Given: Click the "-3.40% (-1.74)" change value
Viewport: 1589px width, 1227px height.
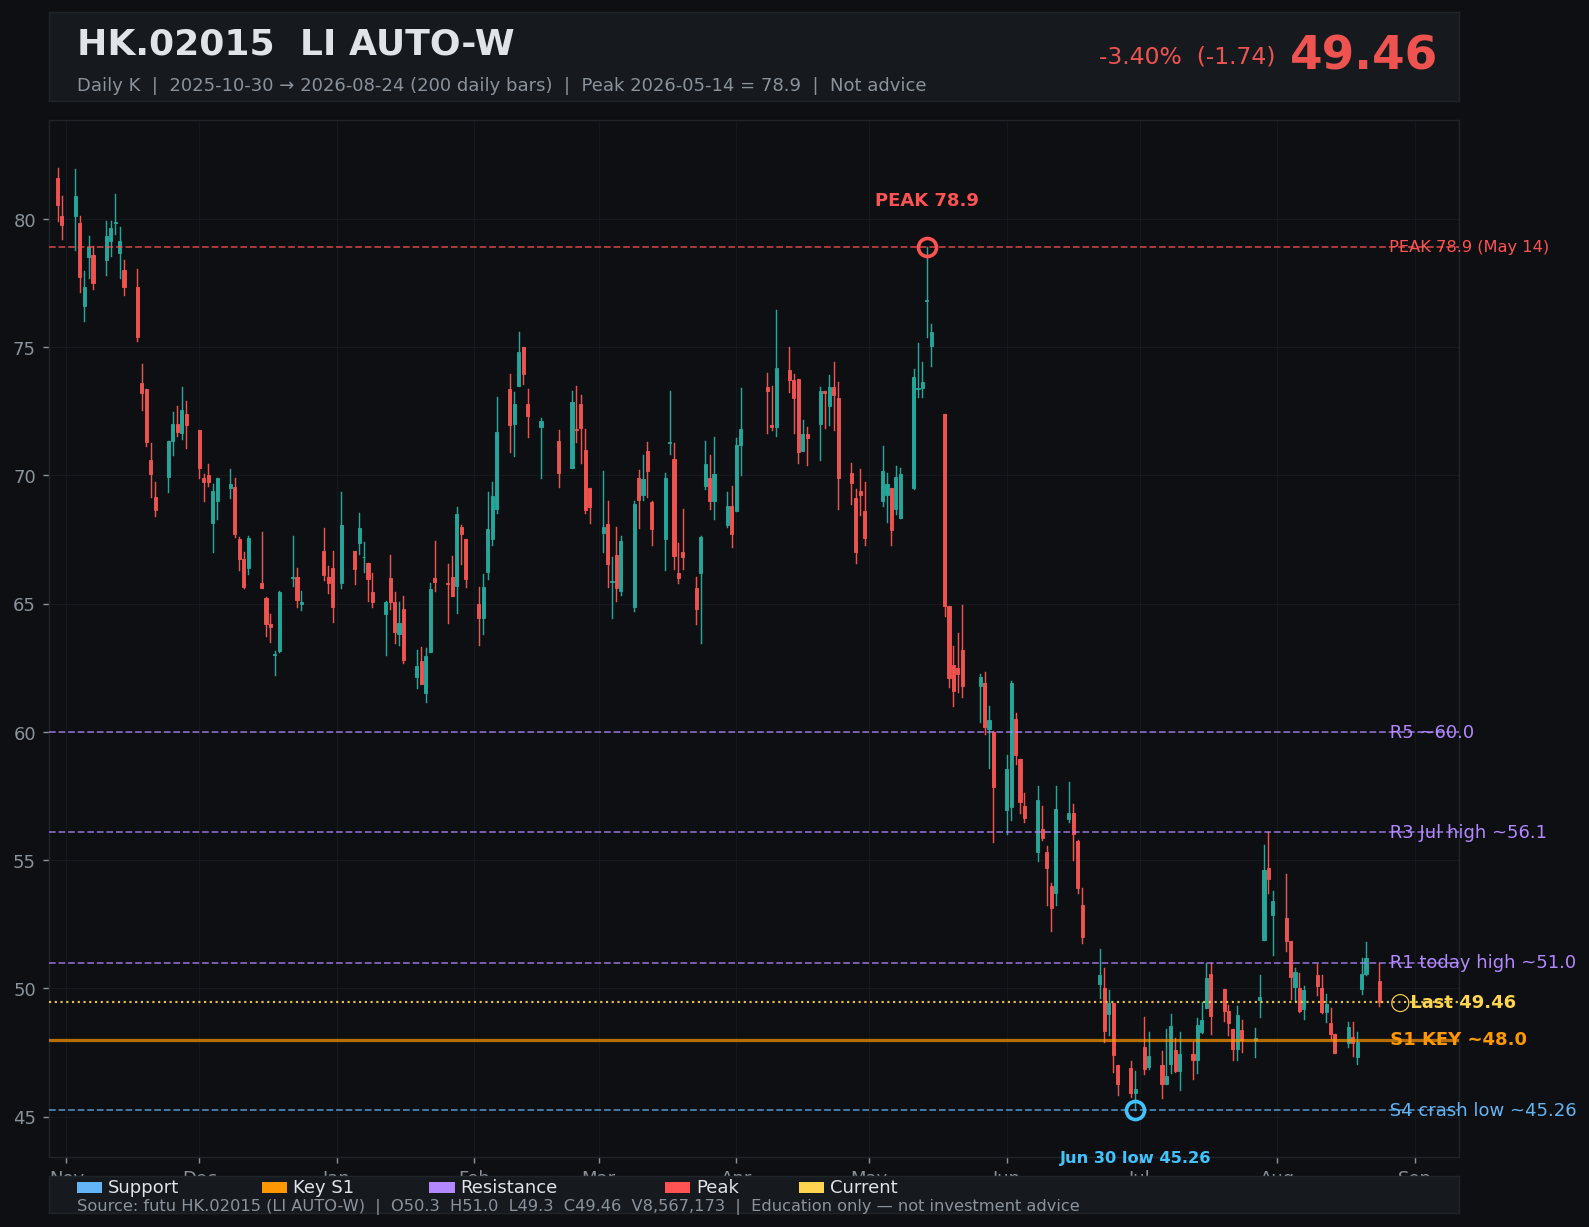Looking at the screenshot, I should tap(1186, 57).
